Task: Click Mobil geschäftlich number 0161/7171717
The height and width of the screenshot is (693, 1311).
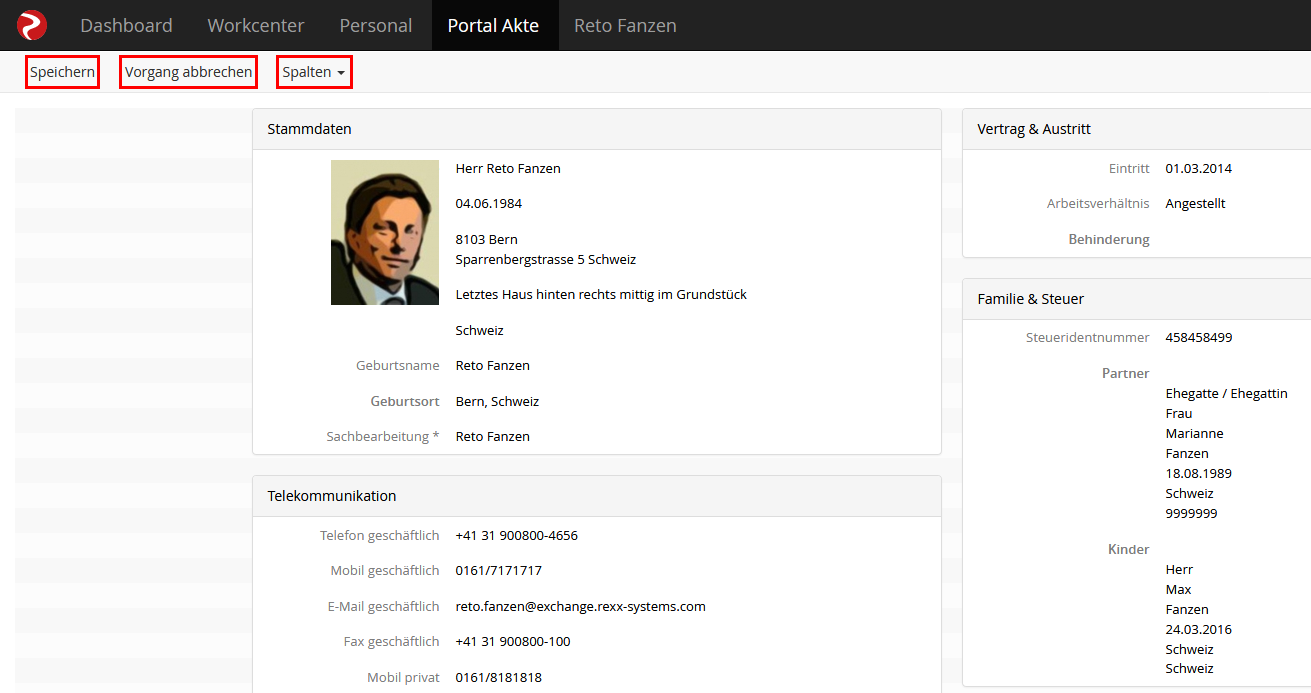Action: (x=499, y=570)
